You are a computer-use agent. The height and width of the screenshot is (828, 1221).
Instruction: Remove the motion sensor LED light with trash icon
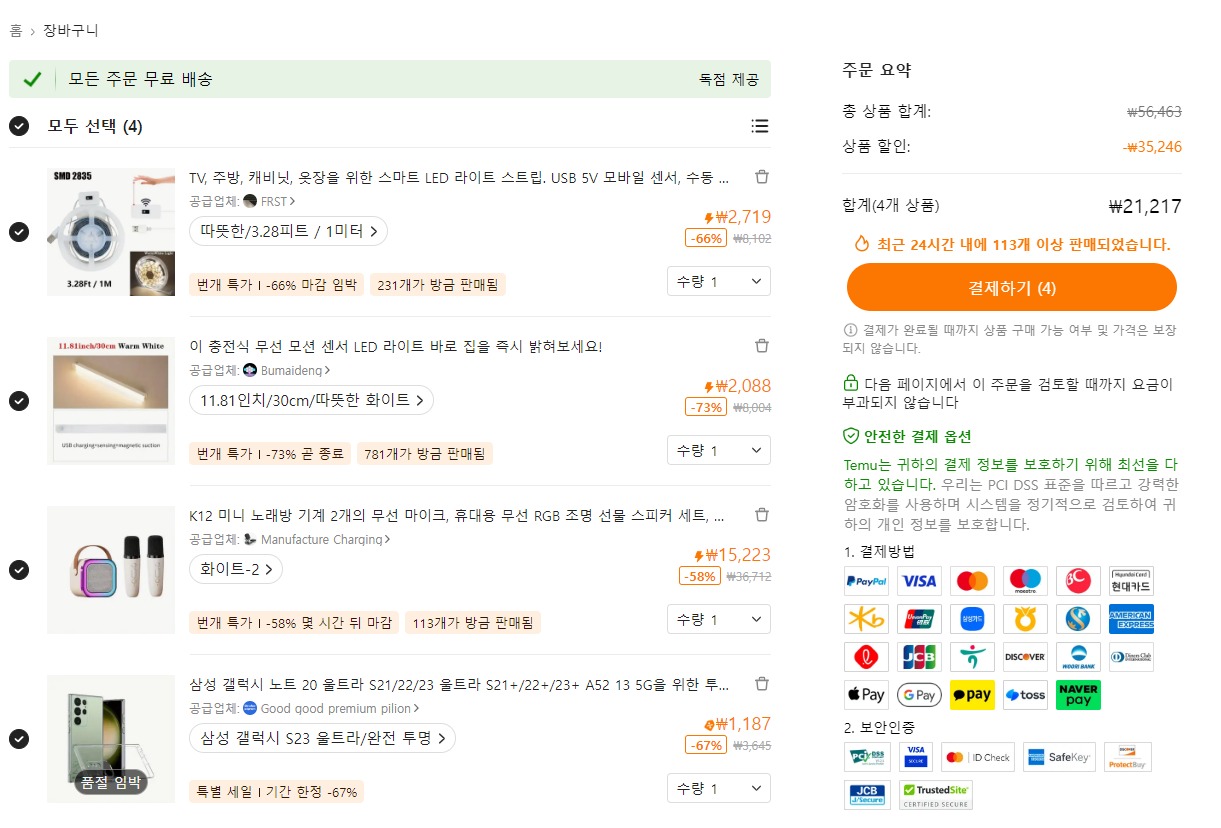point(762,346)
